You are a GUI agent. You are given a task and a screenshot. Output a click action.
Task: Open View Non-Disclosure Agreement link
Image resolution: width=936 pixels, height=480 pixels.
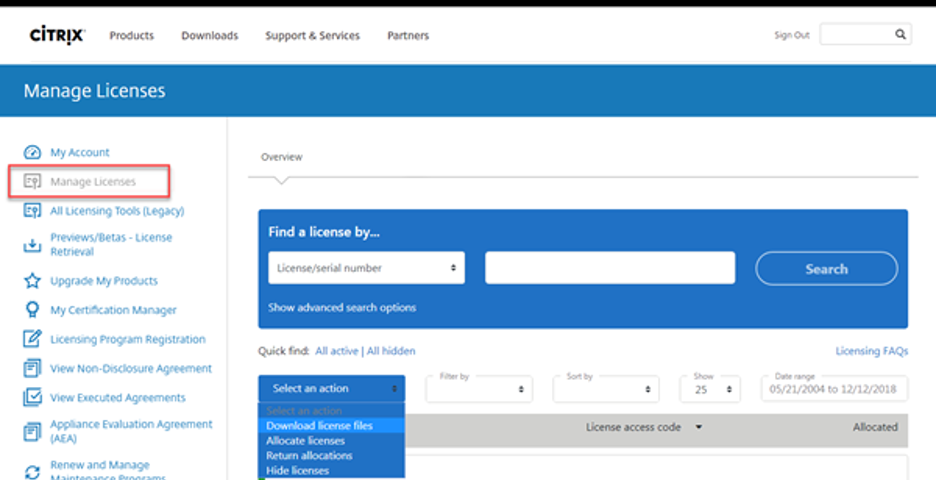coord(131,368)
